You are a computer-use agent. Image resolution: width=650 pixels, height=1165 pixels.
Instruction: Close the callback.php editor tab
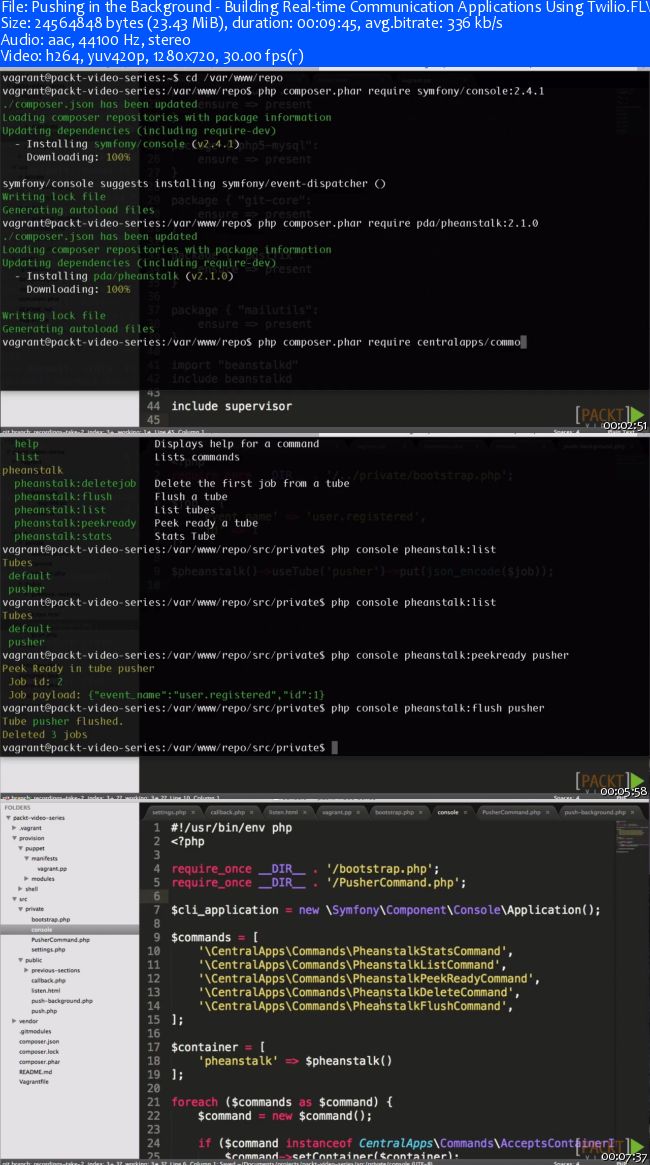[251, 812]
